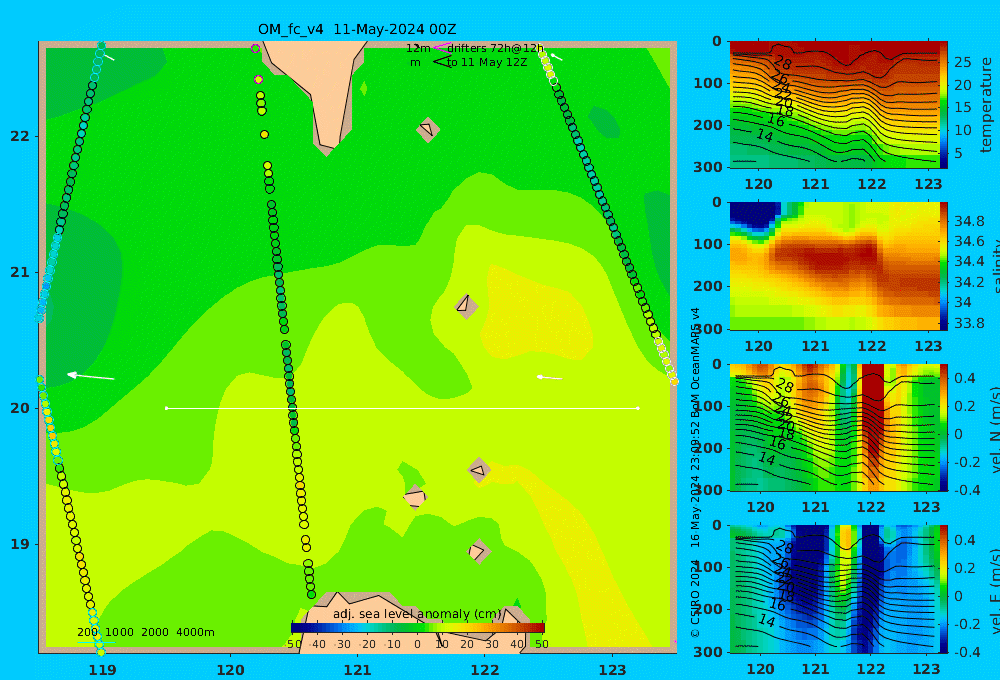This screenshot has width=1000, height=680.
Task: Click the plot title "OM_fc_v4 11-May-2024 00Z"
Action: [357, 29]
